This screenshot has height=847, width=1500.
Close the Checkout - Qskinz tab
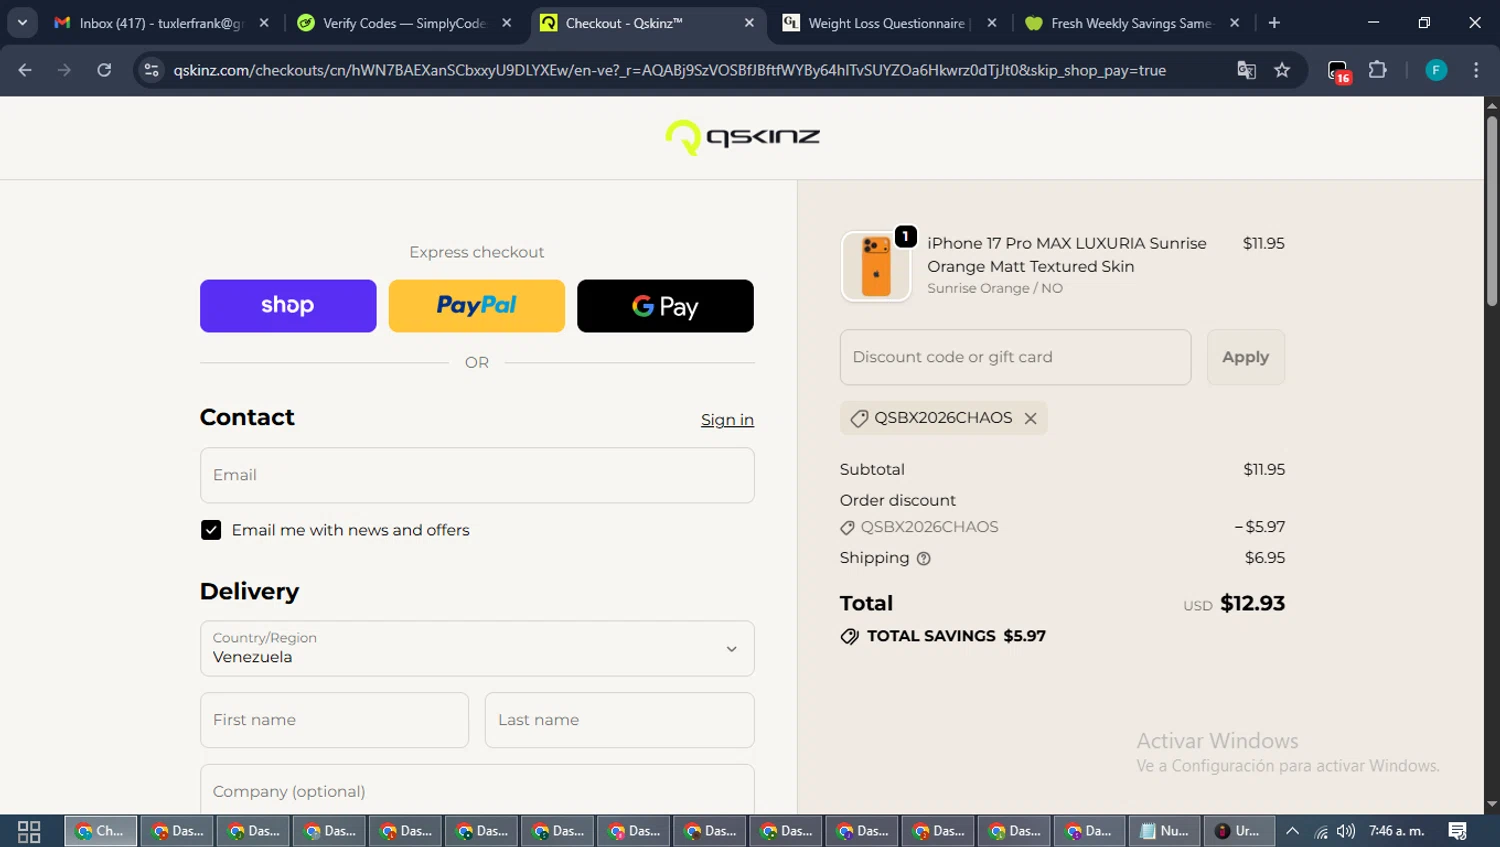(749, 23)
